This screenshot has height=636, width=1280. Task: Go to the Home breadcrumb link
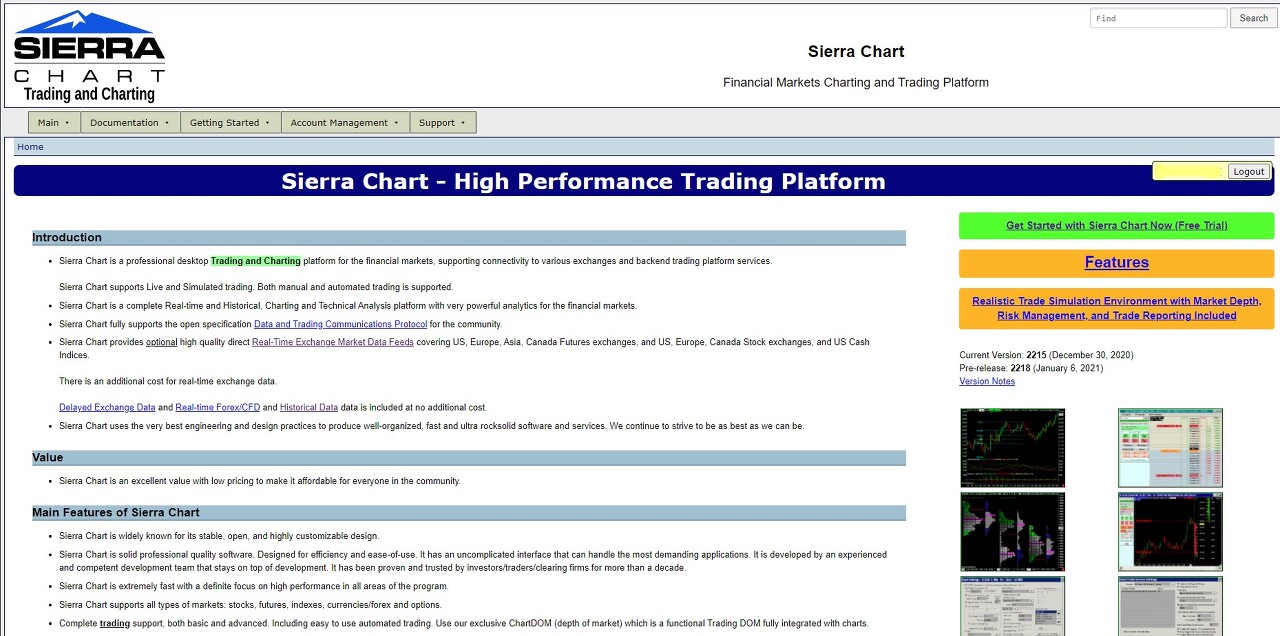click(30, 147)
